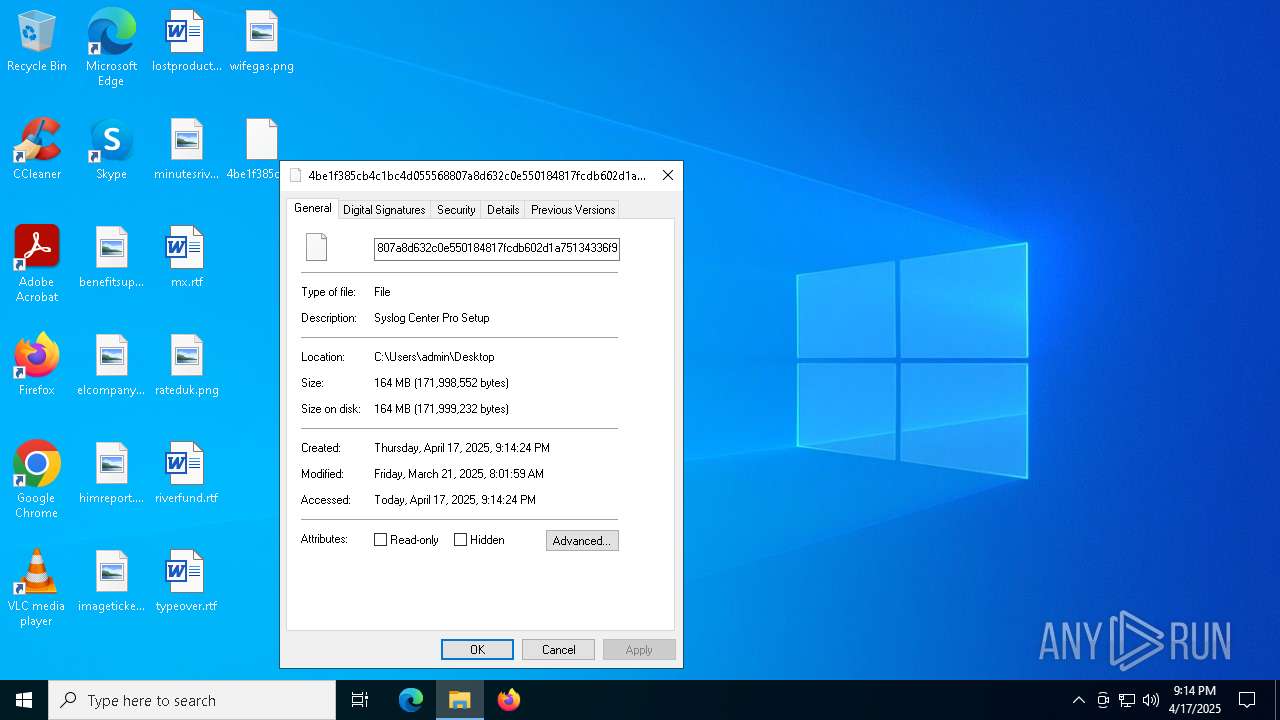Image resolution: width=1280 pixels, height=720 pixels.
Task: Click the properties dialog title bar text
Action: click(477, 175)
